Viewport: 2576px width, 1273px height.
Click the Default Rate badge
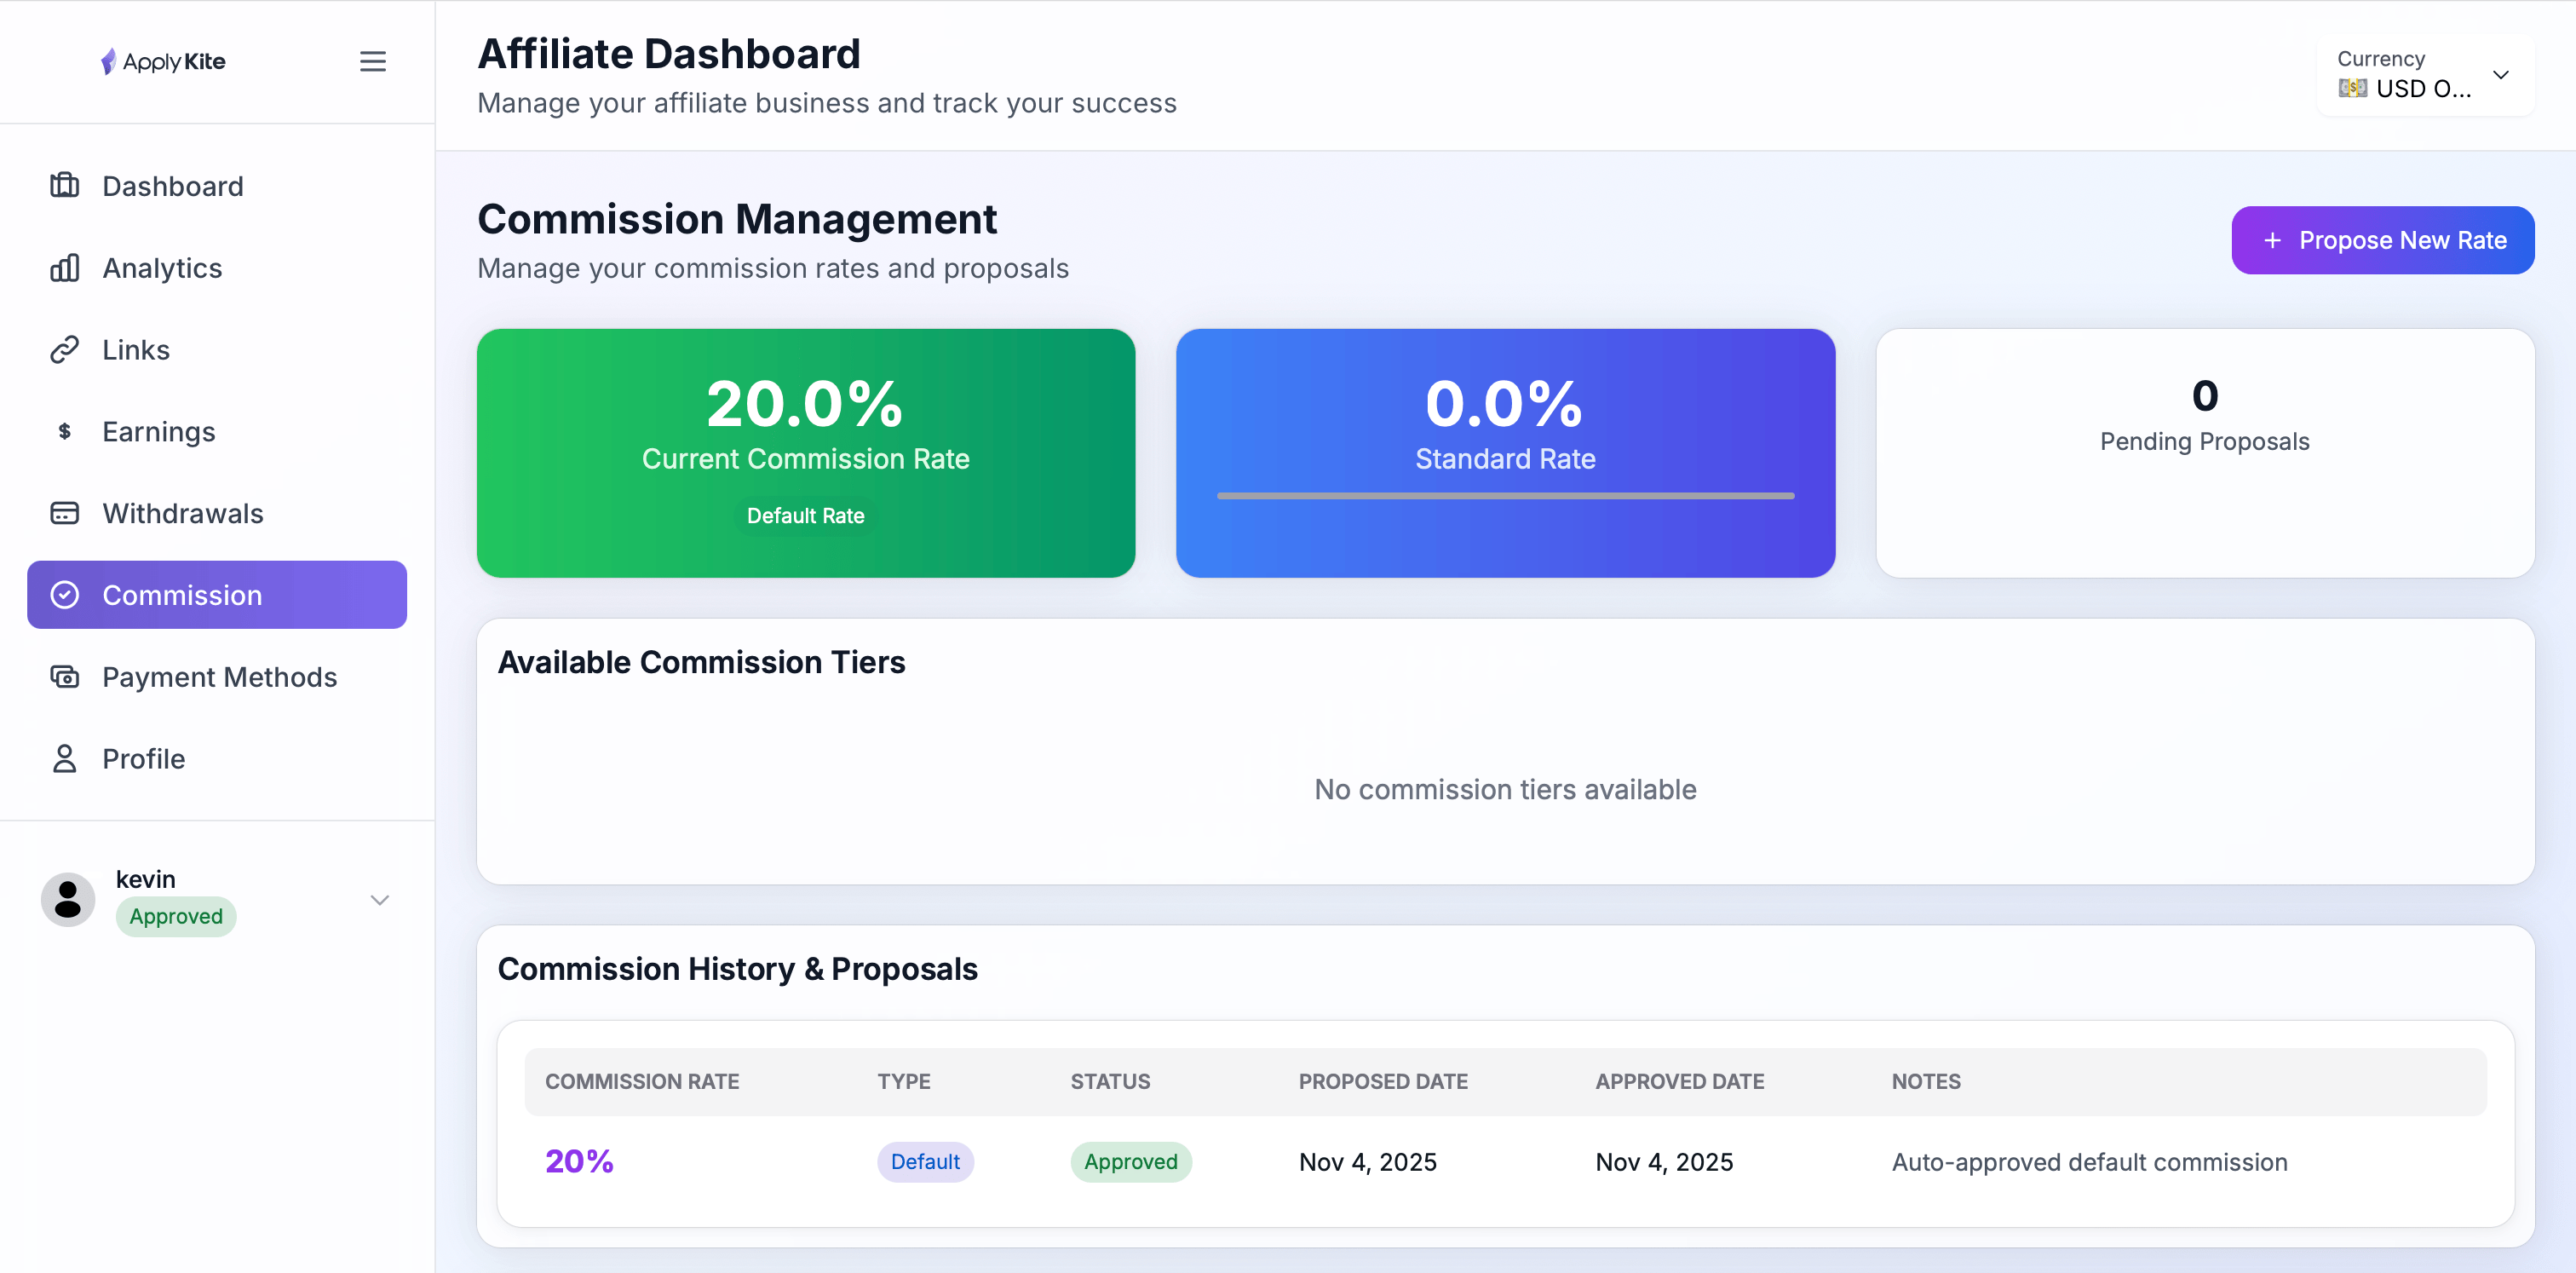click(805, 516)
